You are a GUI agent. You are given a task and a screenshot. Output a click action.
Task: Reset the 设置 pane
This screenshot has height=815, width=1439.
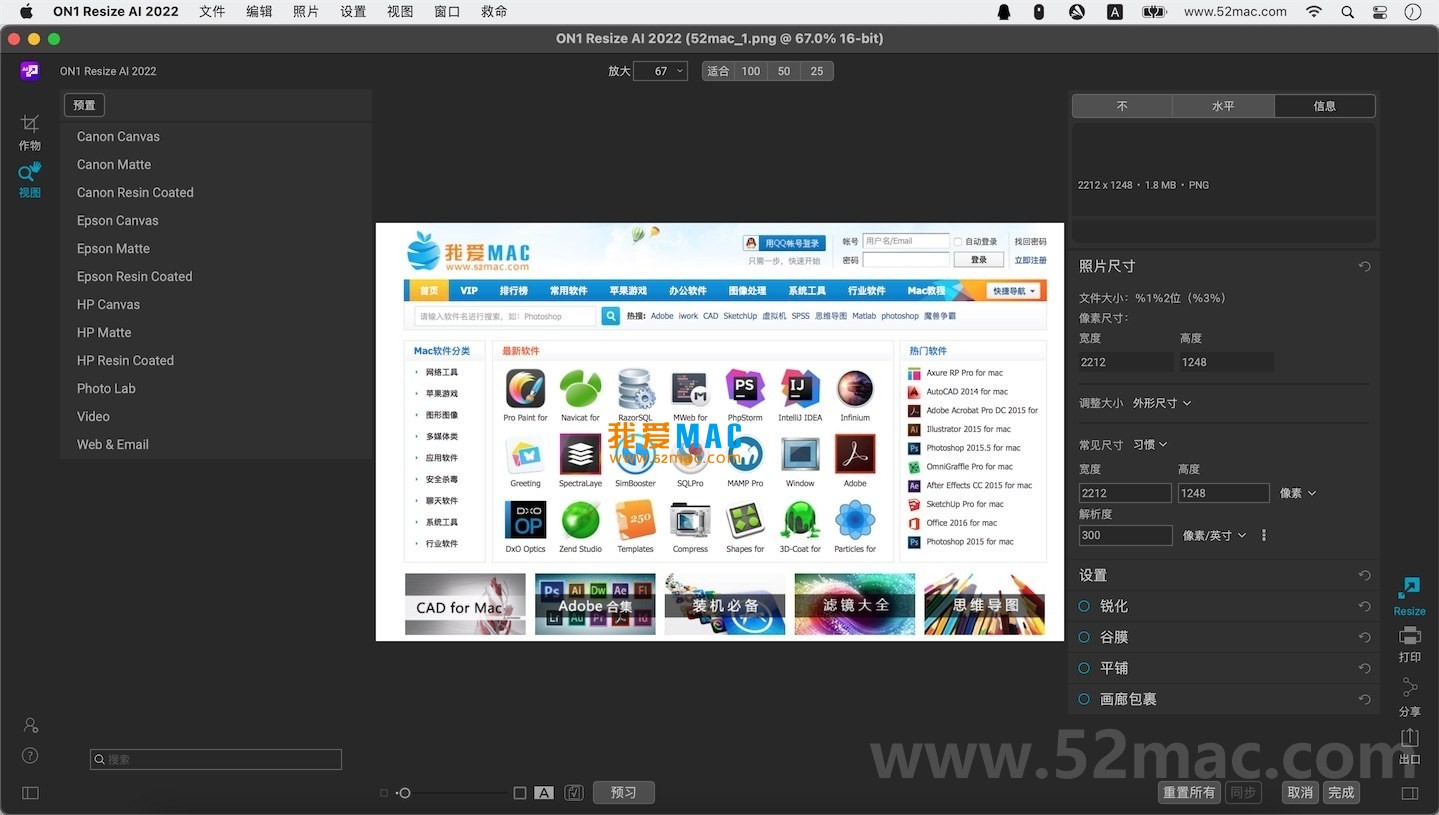coord(1364,575)
